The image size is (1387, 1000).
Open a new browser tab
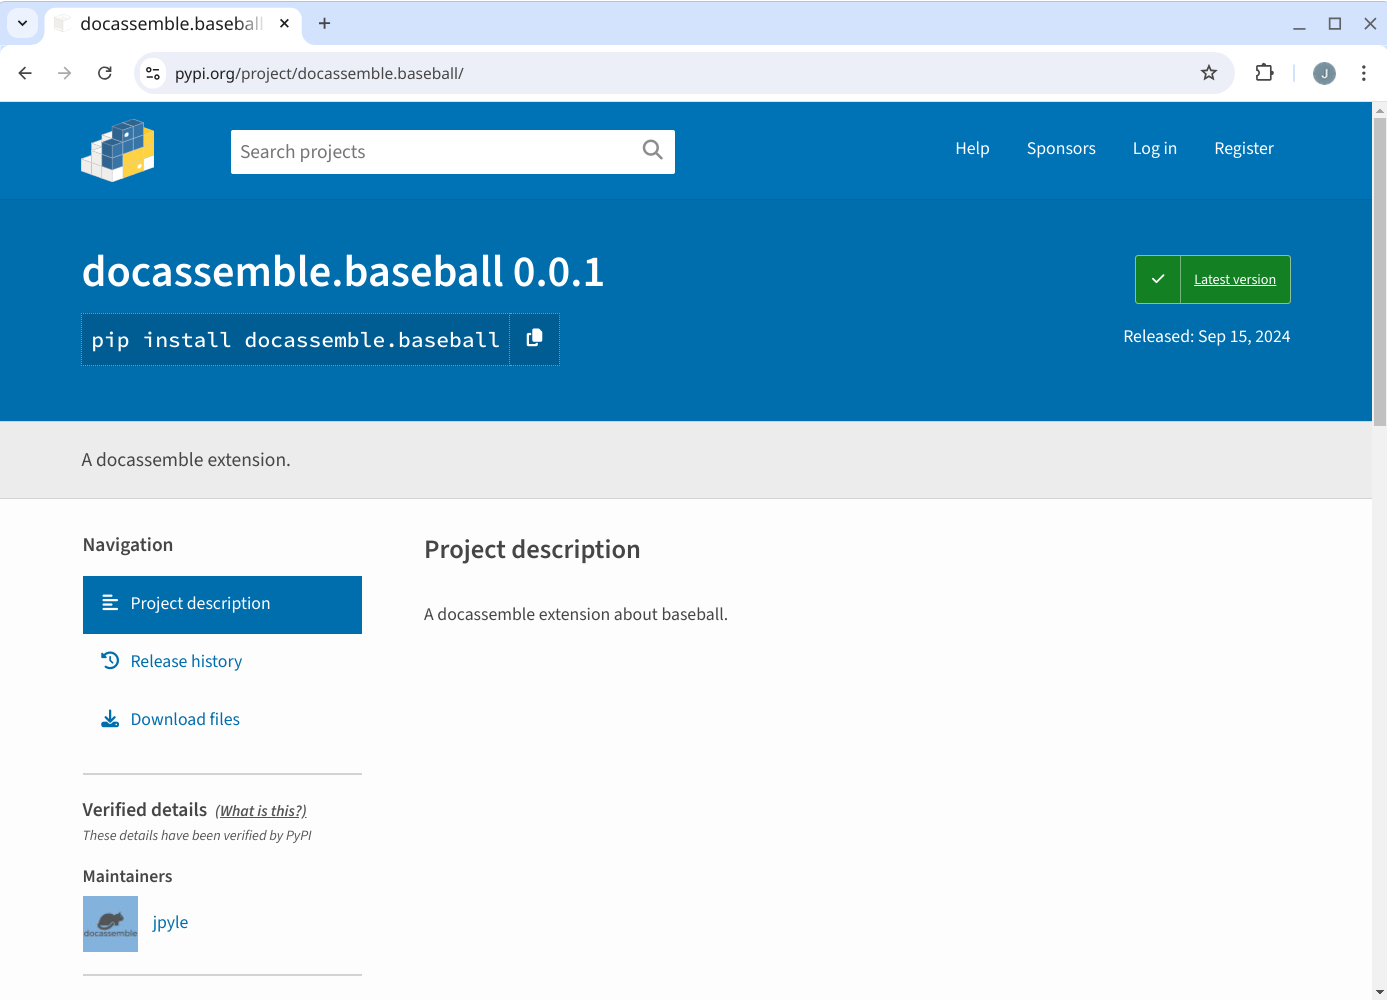(x=324, y=23)
